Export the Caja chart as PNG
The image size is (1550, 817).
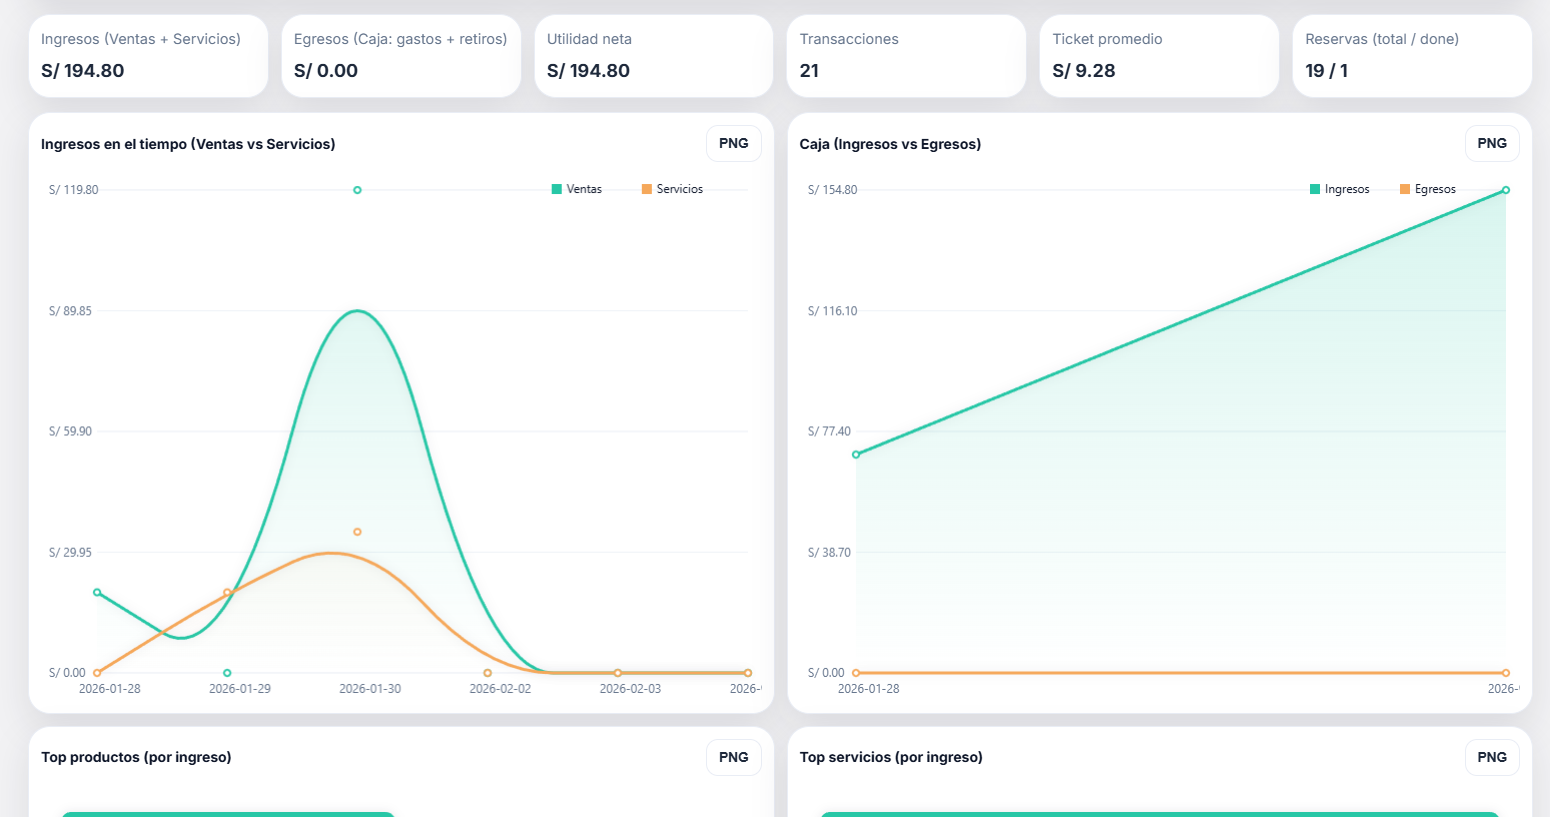coord(1491,143)
